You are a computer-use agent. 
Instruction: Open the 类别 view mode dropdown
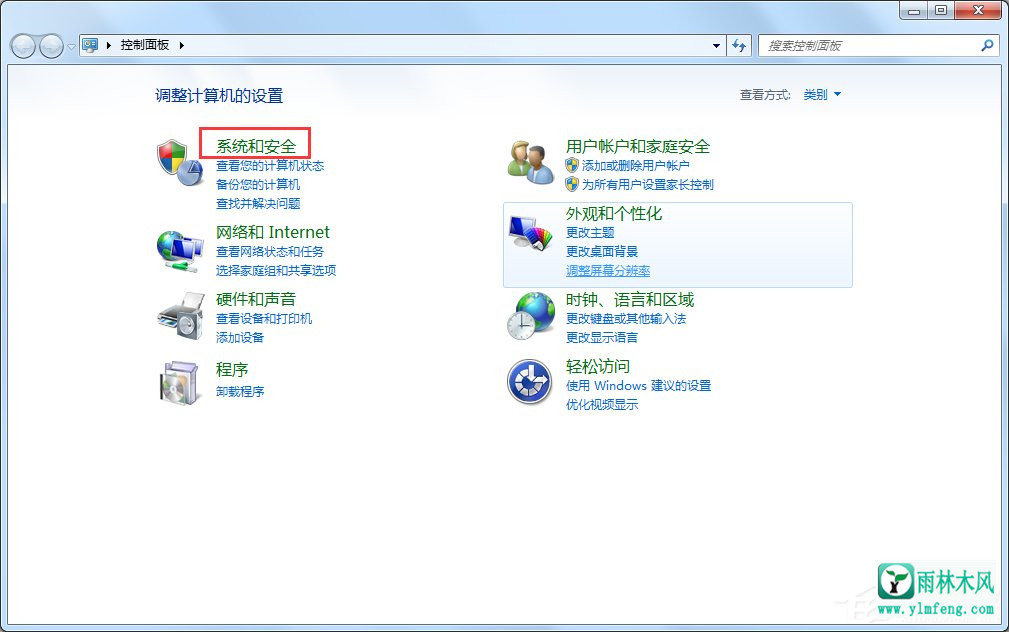822,95
